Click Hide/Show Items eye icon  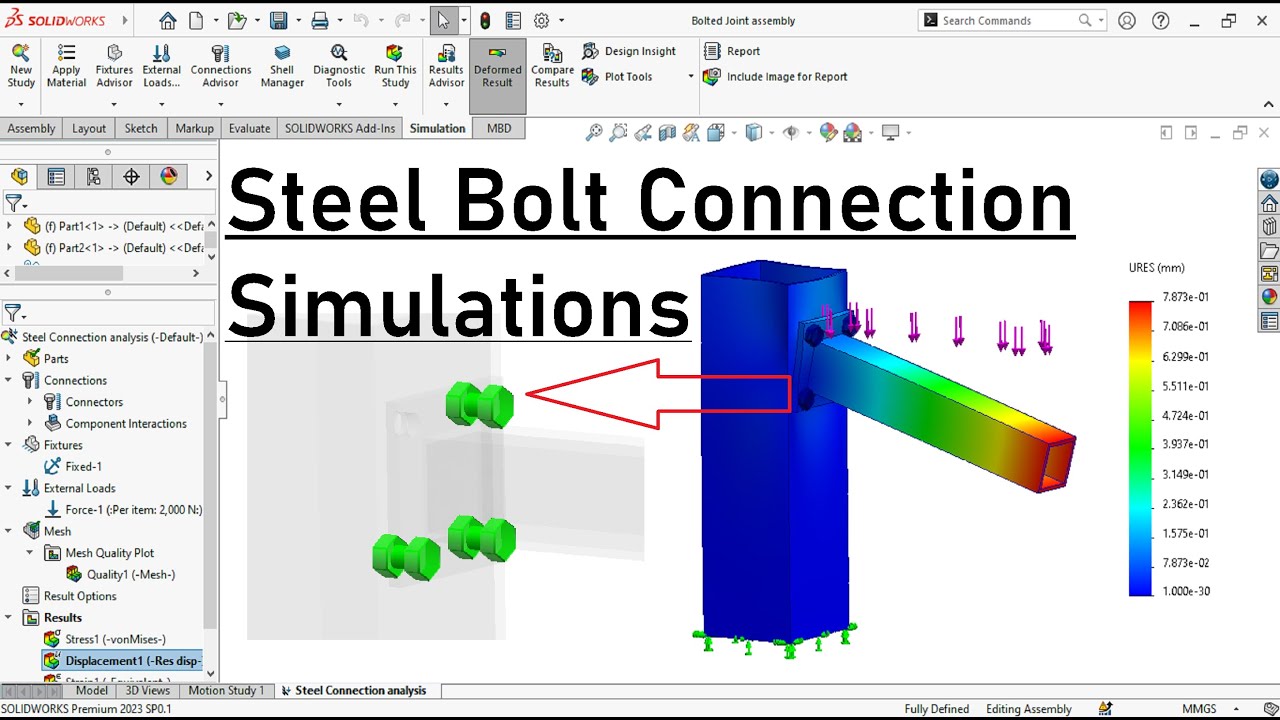coord(791,132)
